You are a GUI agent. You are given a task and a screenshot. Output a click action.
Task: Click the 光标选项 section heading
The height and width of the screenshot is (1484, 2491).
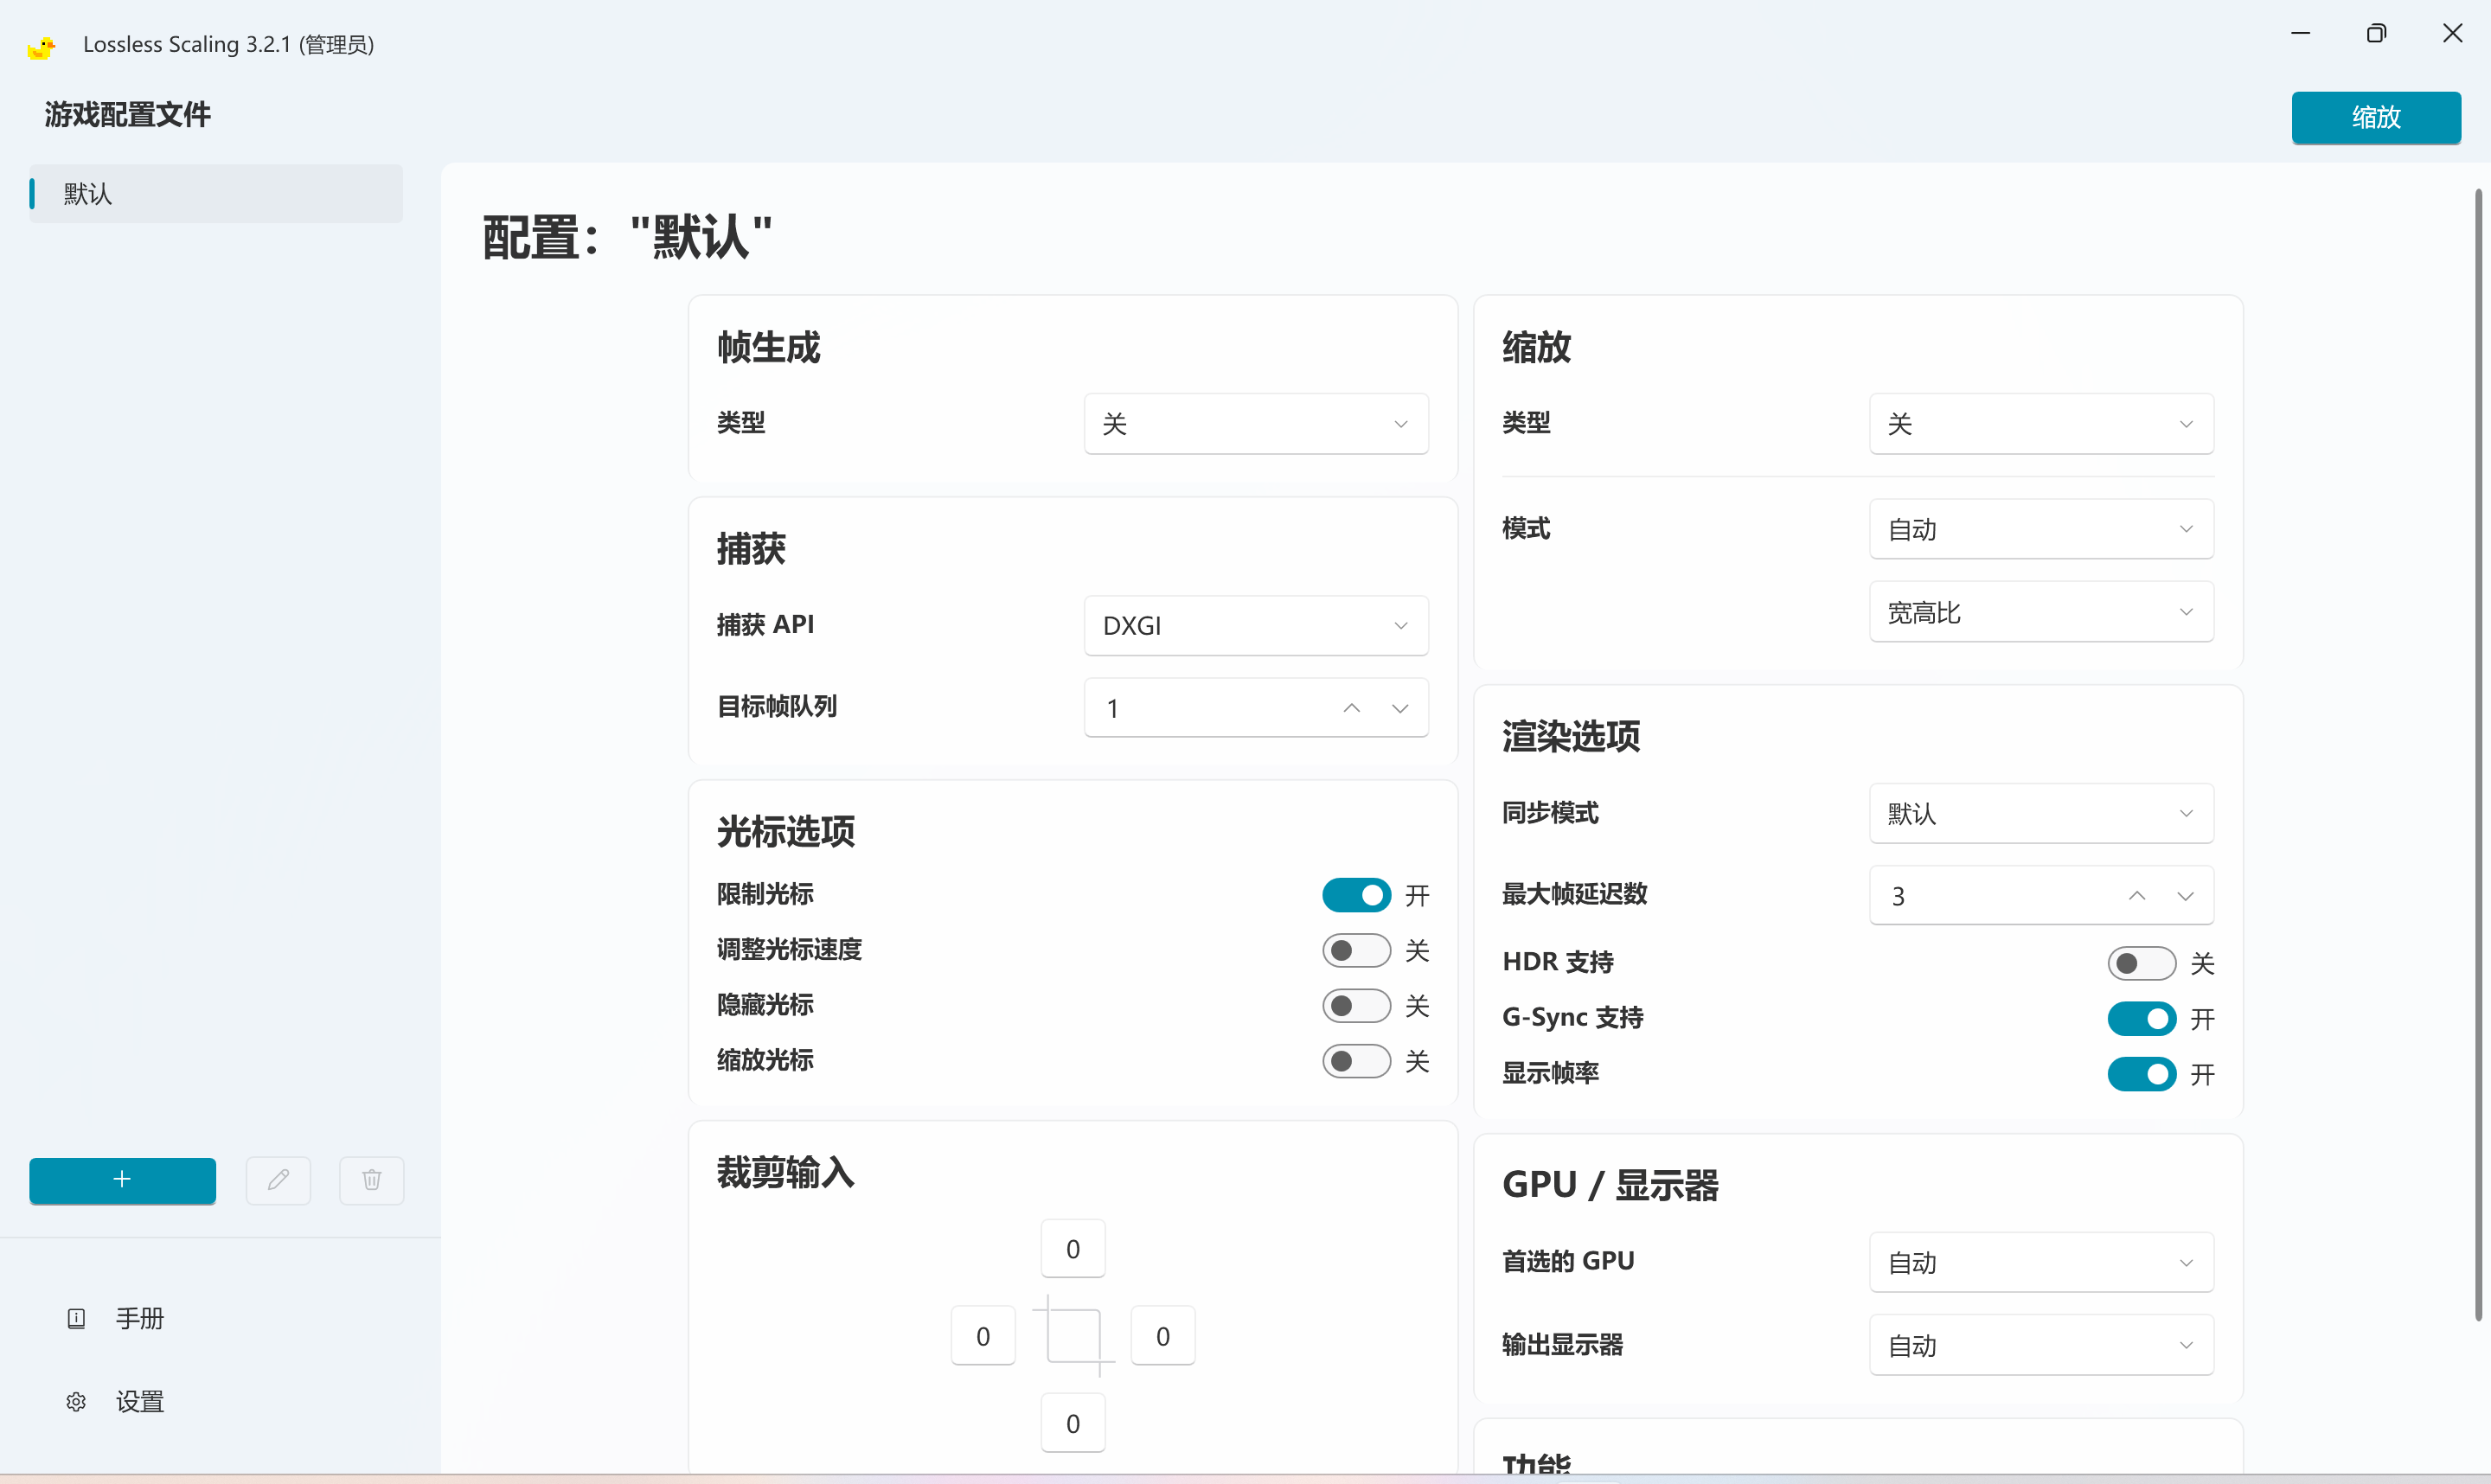click(786, 832)
